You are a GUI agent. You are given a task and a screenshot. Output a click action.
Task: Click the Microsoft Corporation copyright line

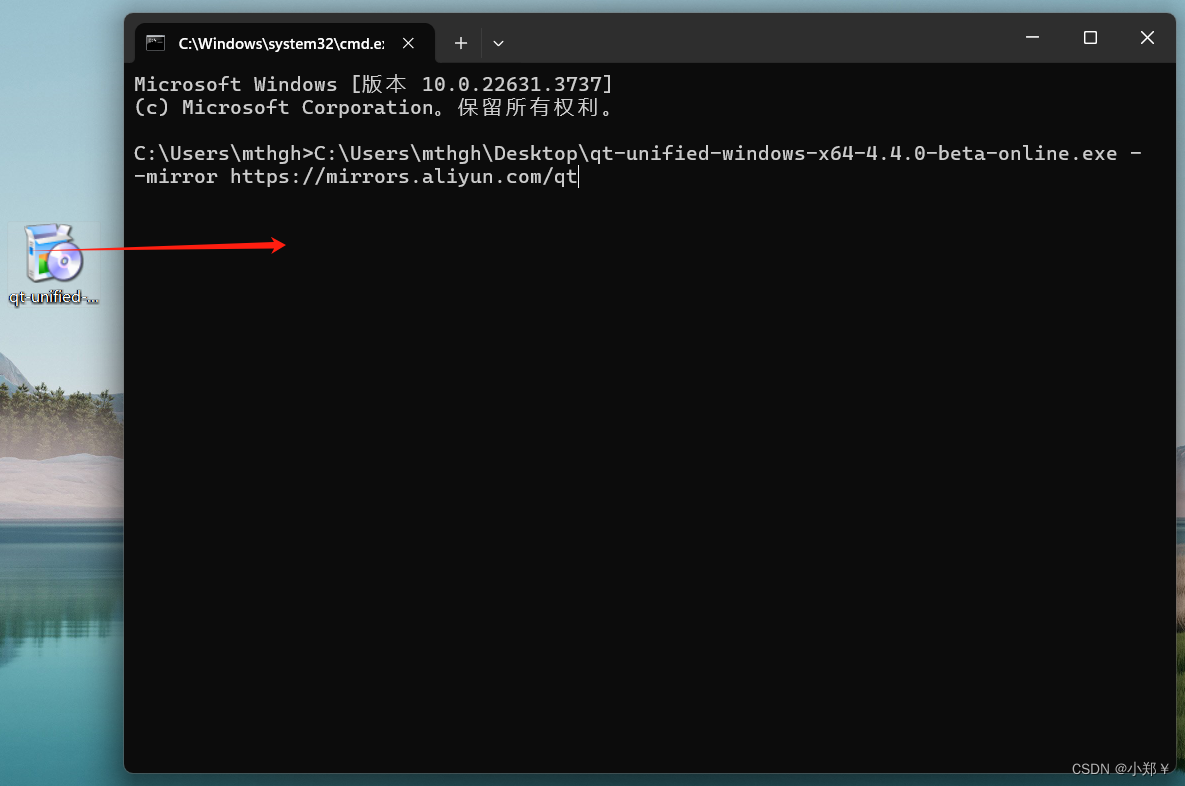[x=373, y=107]
